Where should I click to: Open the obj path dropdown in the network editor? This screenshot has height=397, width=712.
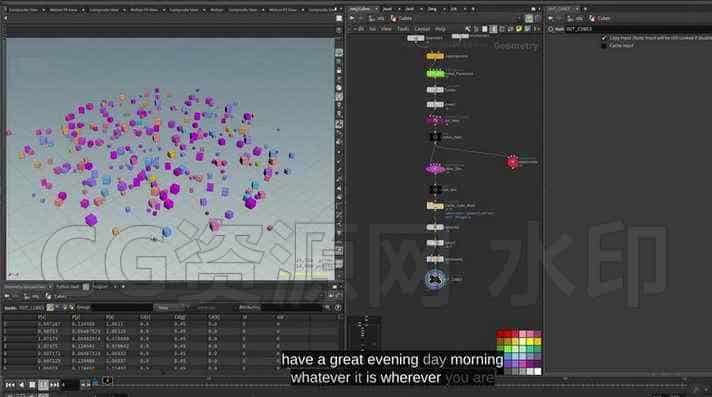pyautogui.click(x=378, y=18)
